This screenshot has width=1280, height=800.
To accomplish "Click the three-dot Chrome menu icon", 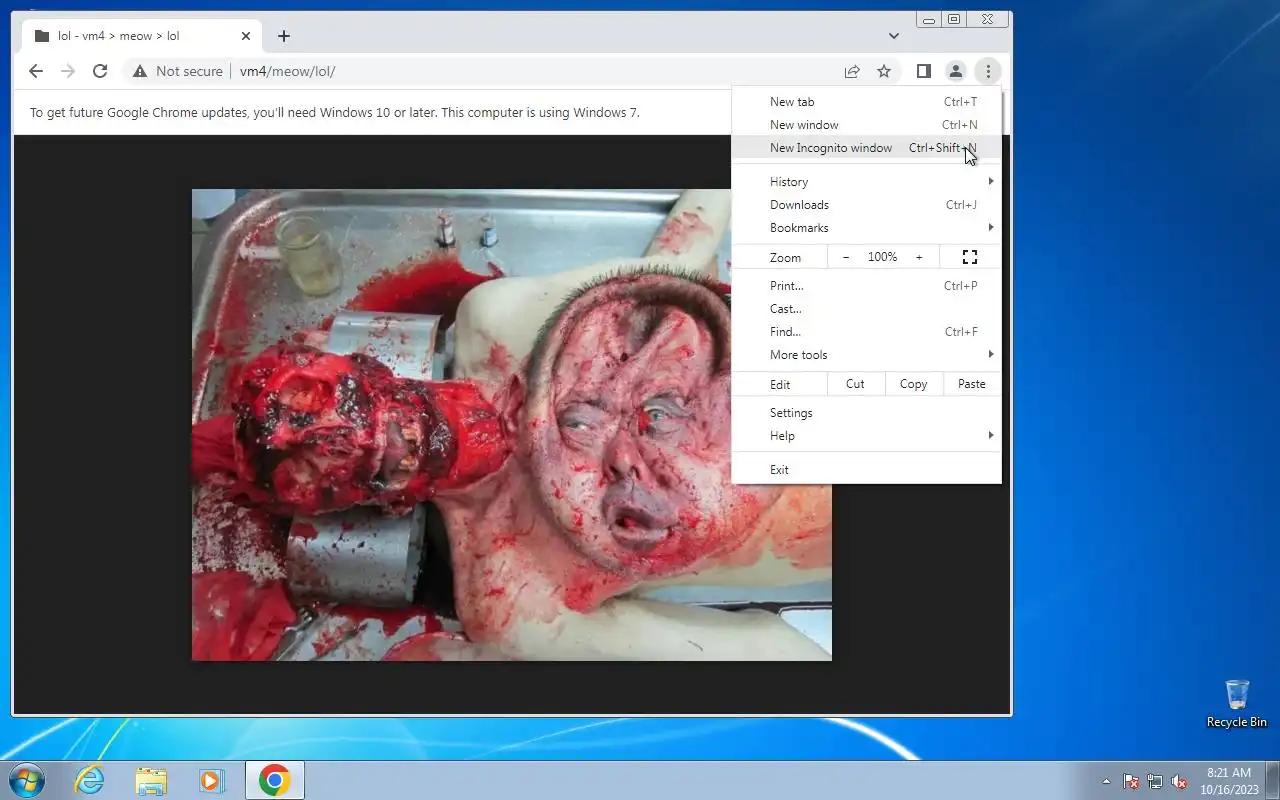I will click(x=988, y=71).
